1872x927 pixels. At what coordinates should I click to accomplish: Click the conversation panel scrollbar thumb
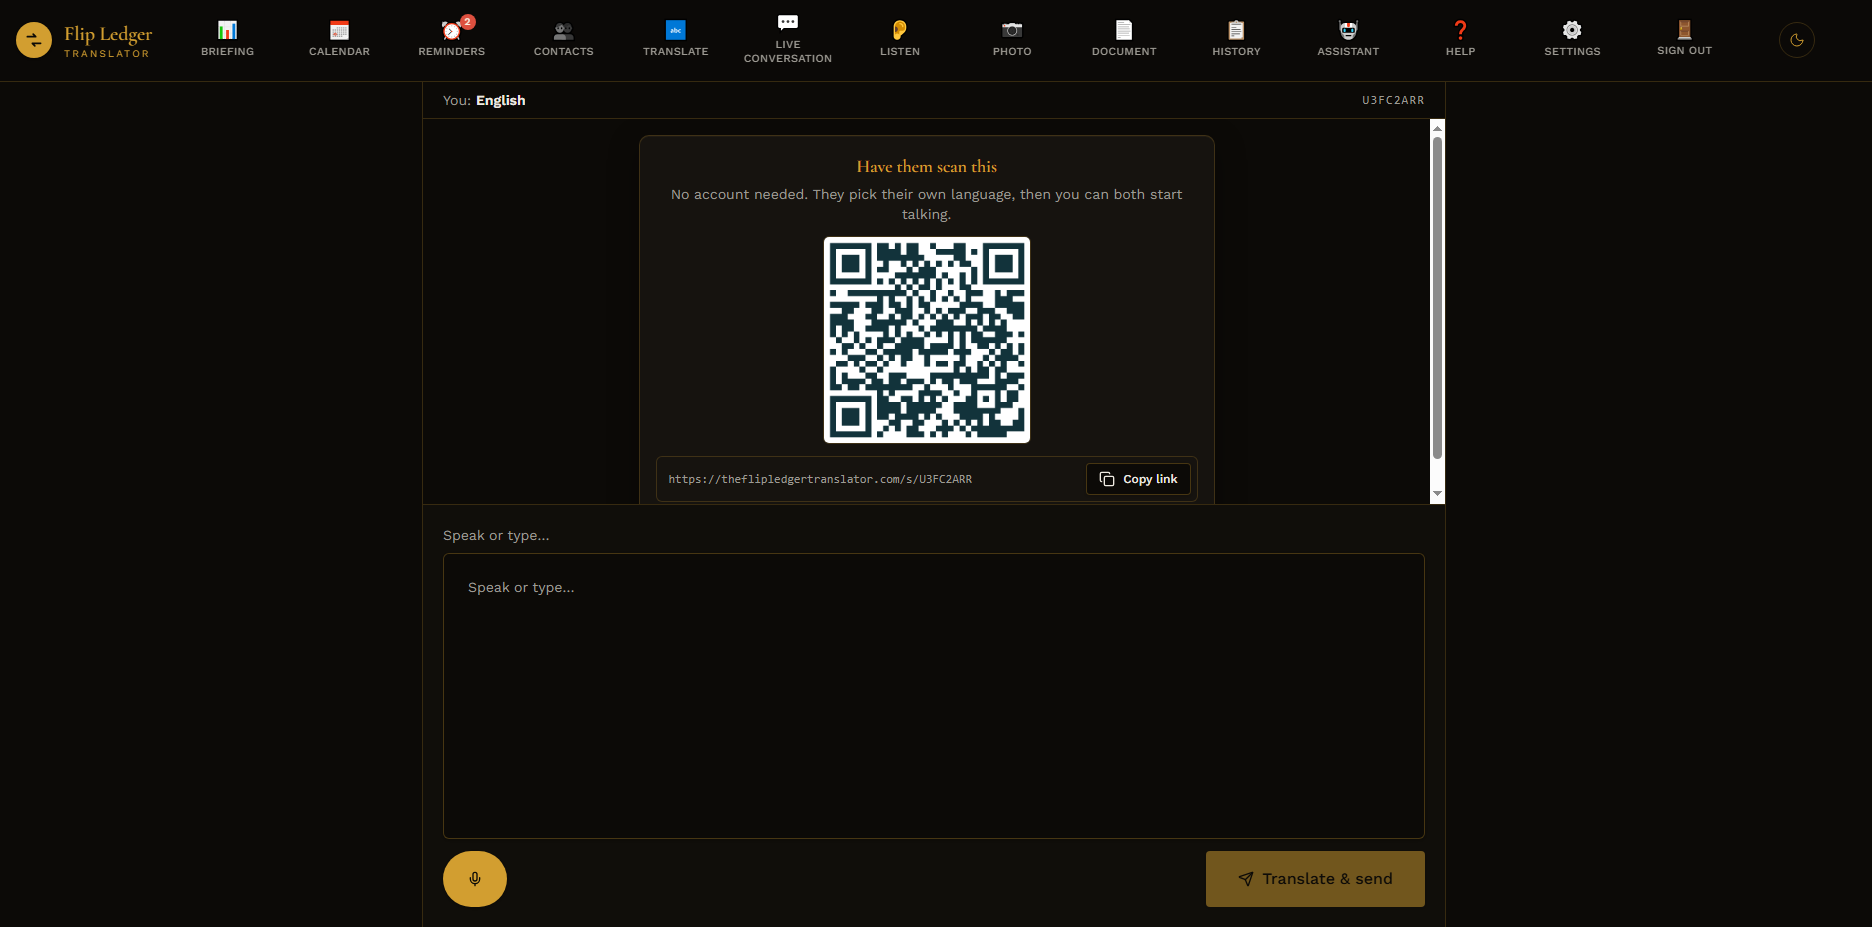[1437, 298]
